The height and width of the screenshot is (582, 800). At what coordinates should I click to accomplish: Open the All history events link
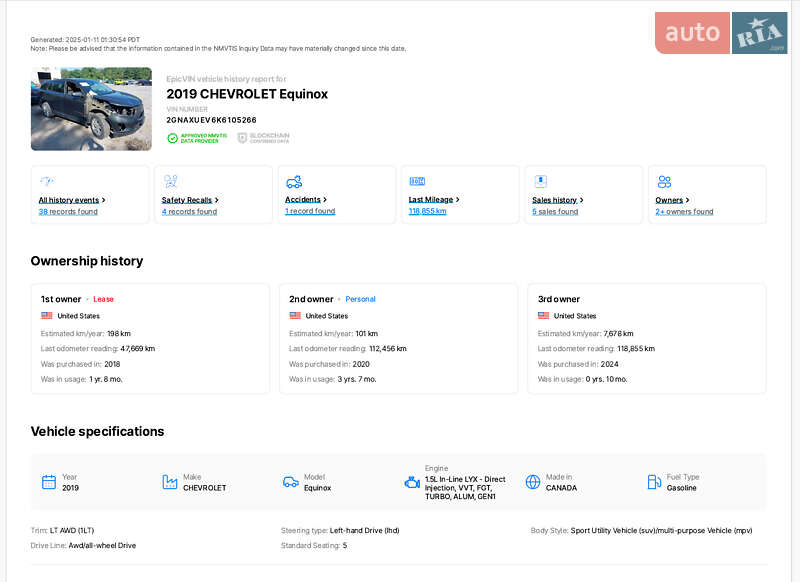[x=69, y=200]
